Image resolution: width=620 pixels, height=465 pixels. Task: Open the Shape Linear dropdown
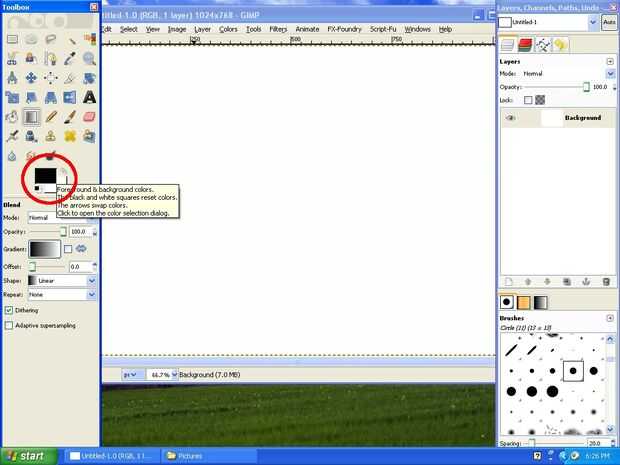pos(62,280)
